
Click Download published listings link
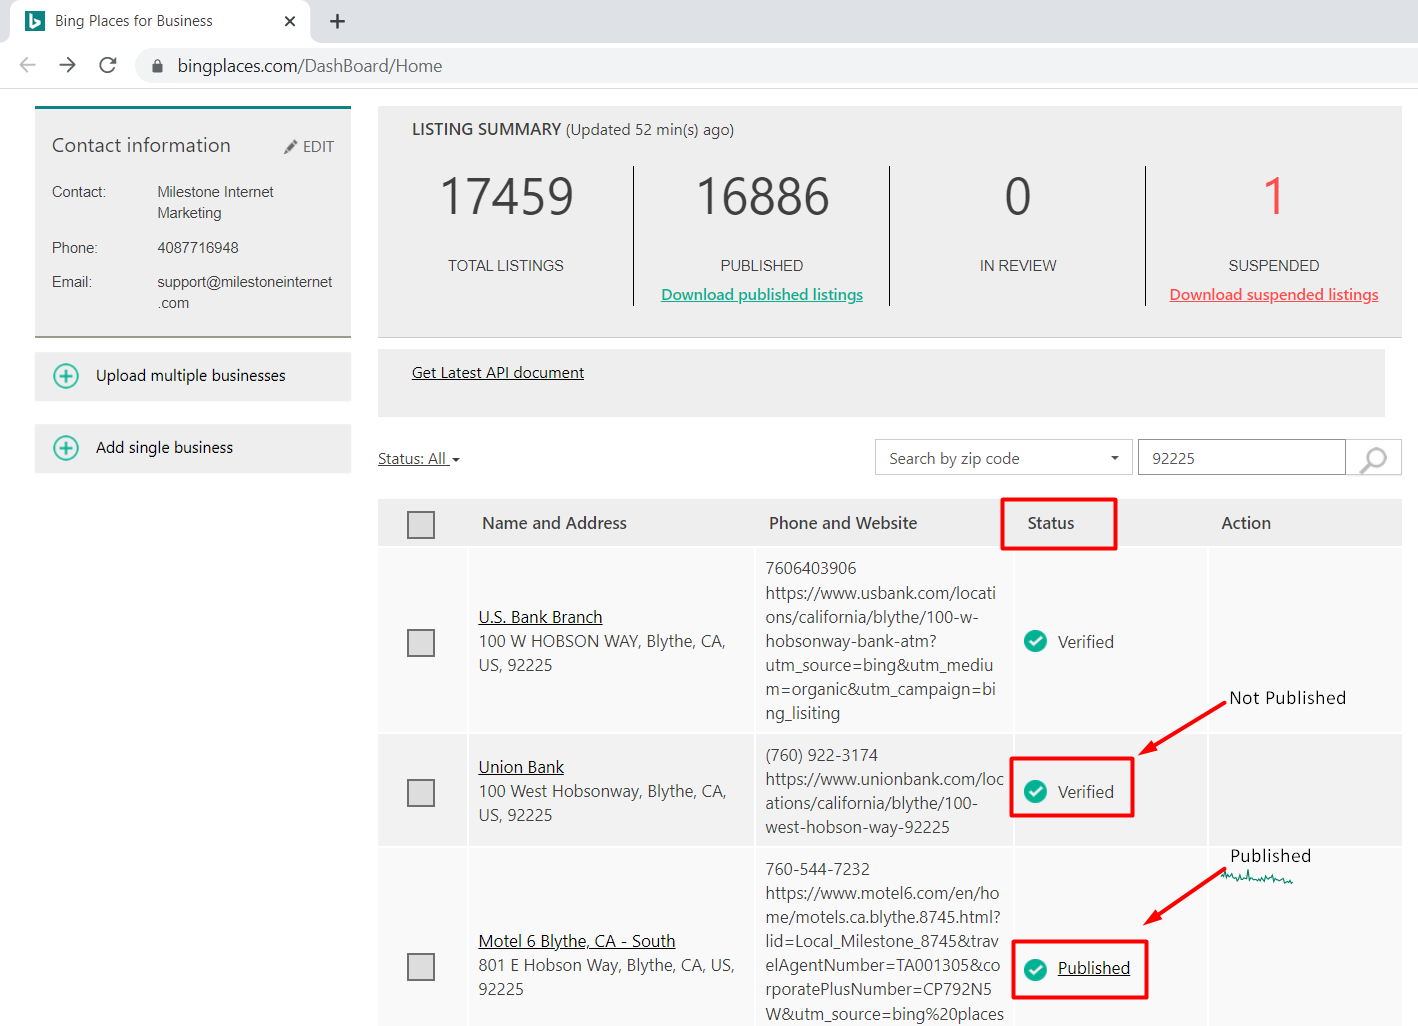(762, 295)
